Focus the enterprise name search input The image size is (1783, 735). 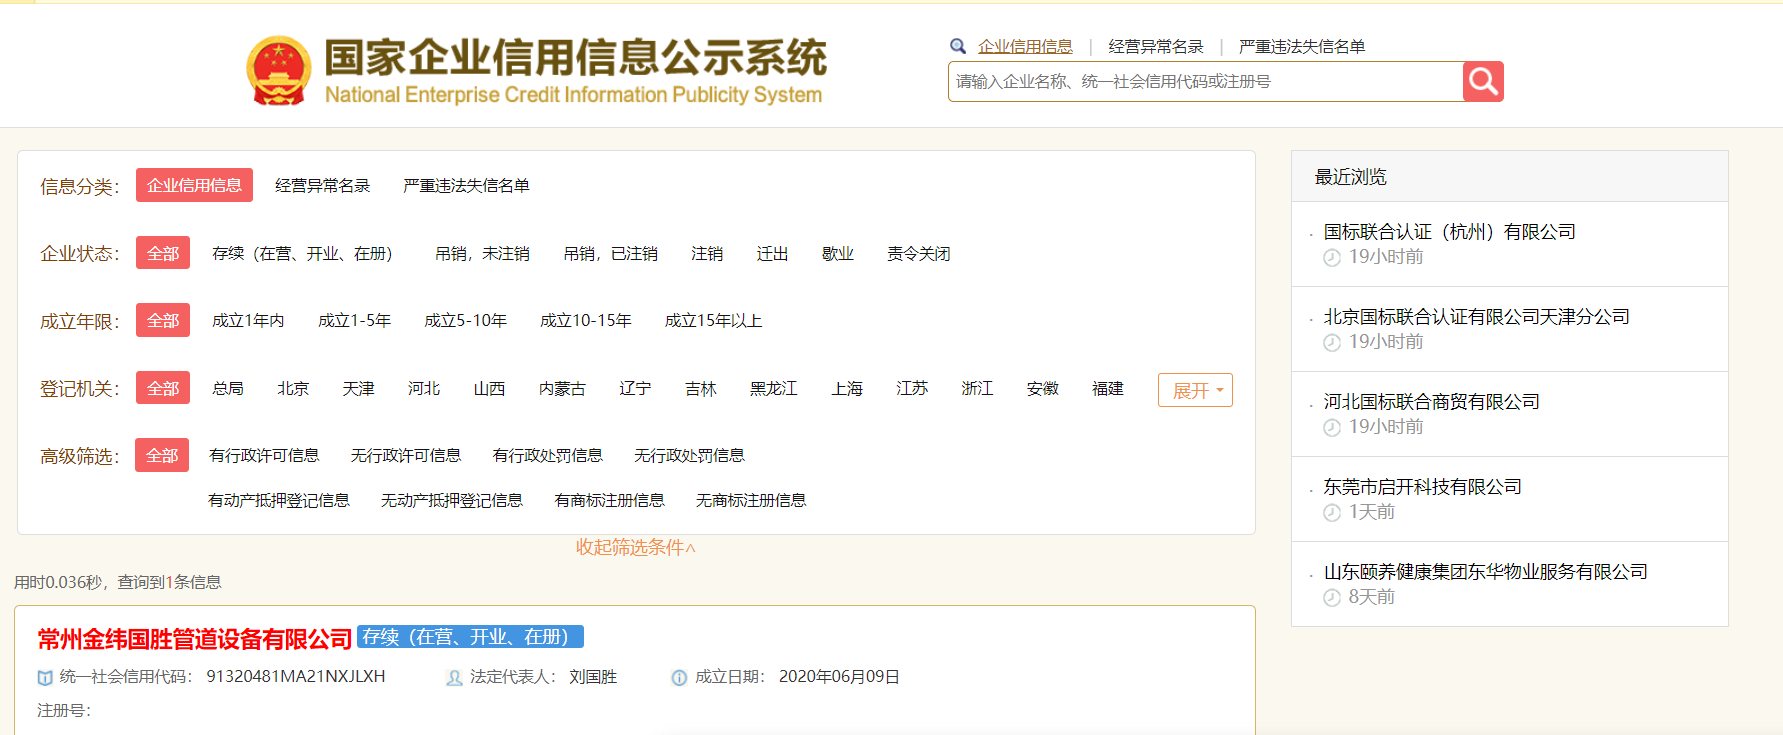click(1205, 81)
